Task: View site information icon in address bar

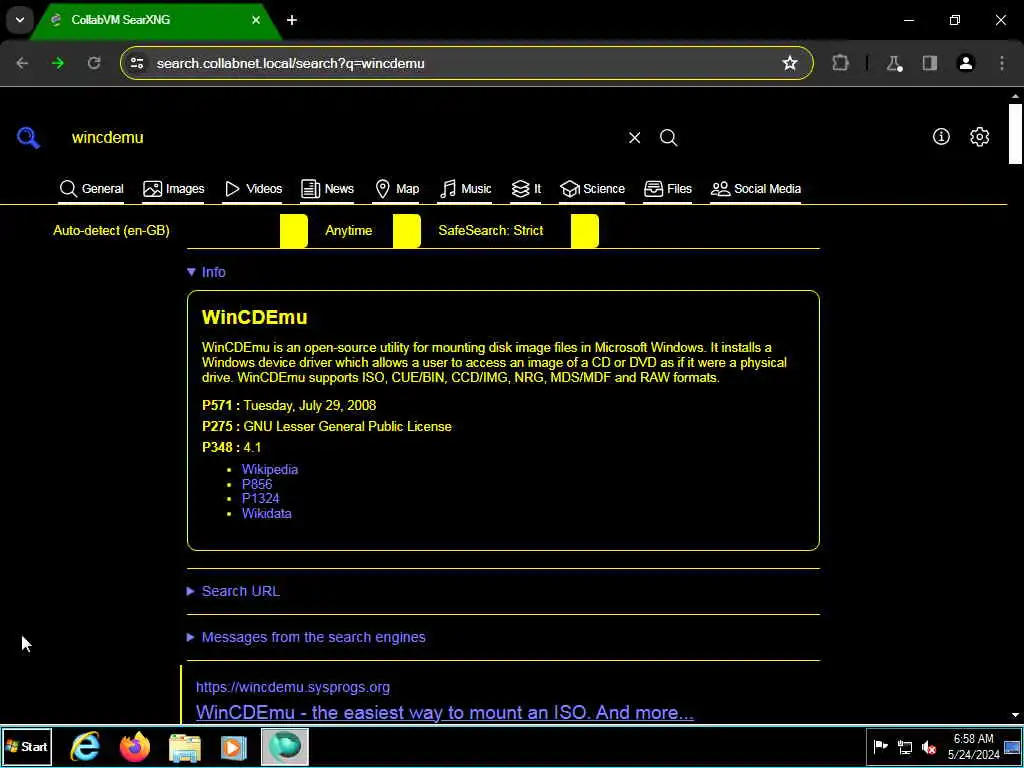Action: click(x=136, y=63)
